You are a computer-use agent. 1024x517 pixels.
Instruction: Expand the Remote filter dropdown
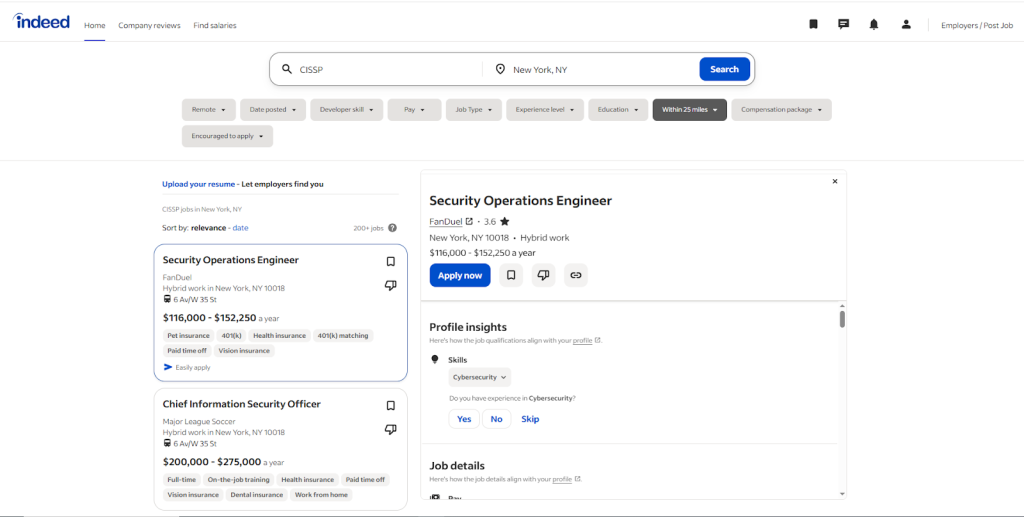click(x=209, y=110)
